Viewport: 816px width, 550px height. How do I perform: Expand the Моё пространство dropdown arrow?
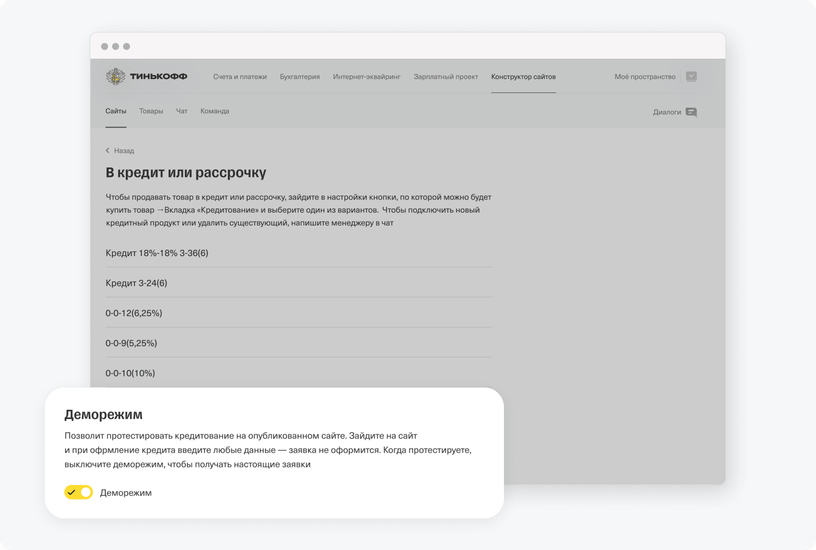[x=691, y=76]
